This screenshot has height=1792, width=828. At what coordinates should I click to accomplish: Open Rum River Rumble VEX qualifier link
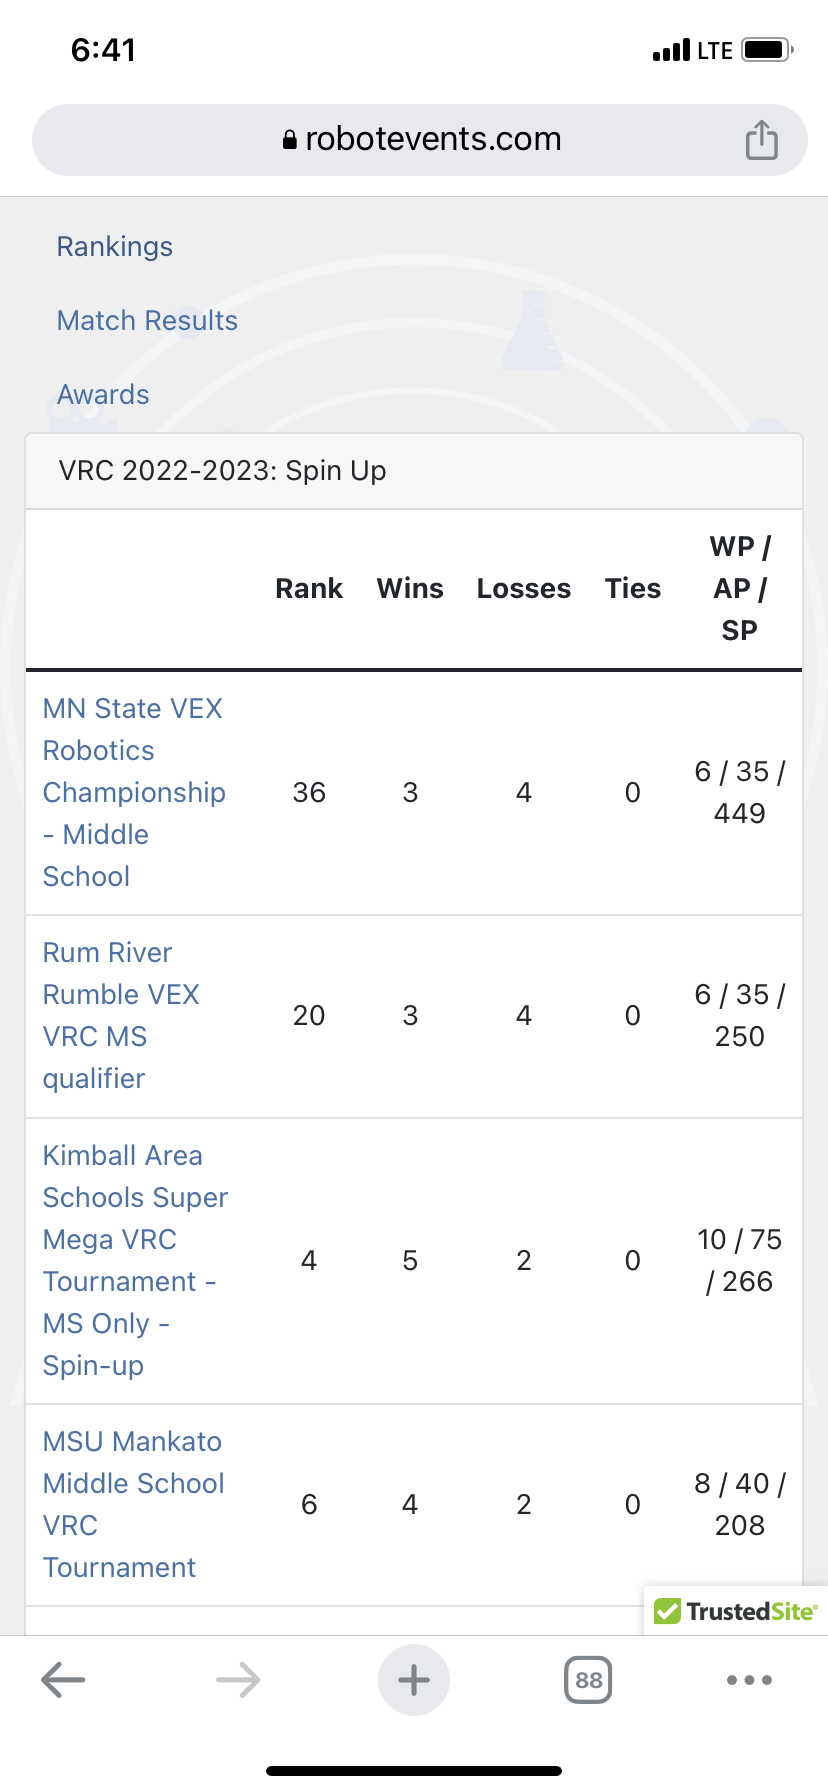[121, 1015]
